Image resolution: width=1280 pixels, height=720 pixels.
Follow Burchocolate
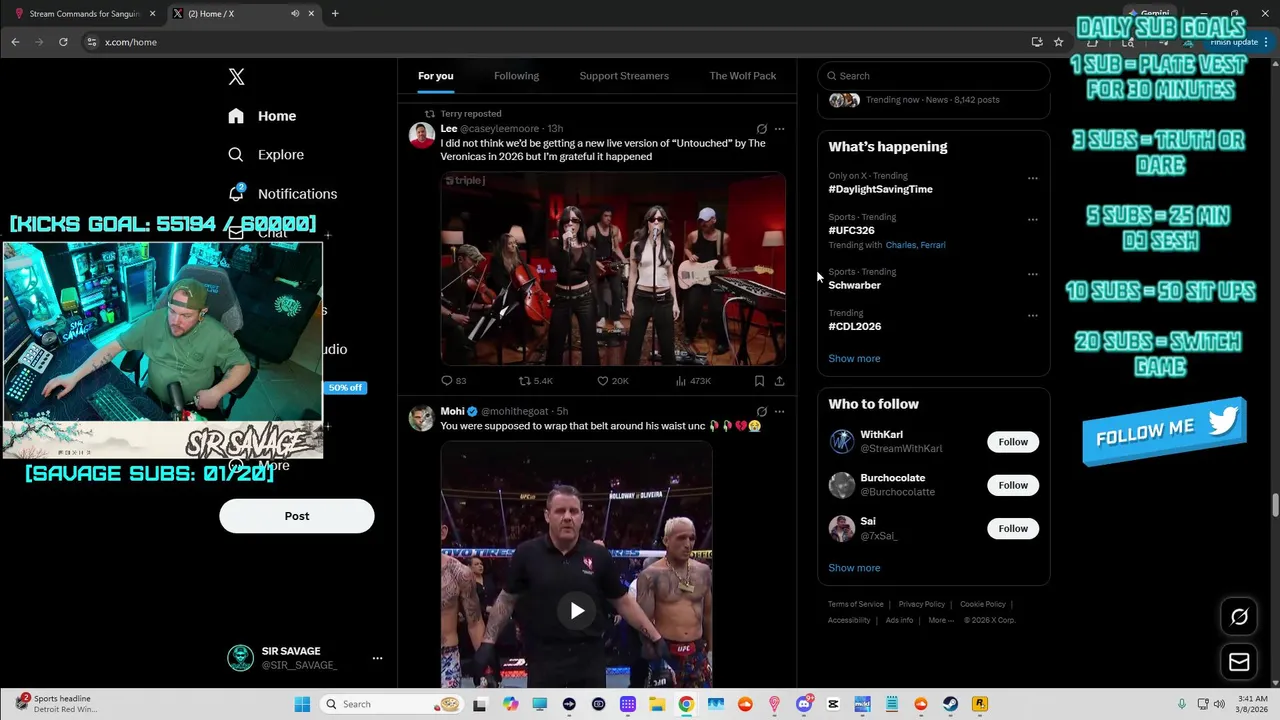[x=1013, y=485]
